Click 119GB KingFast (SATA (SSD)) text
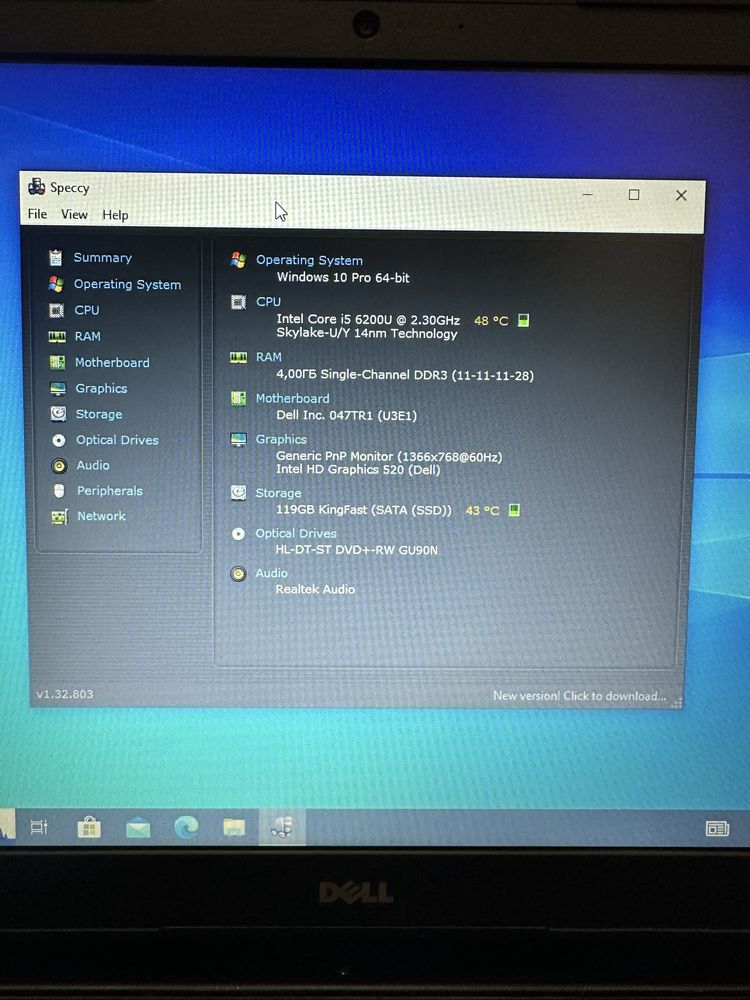750x1000 pixels. click(x=364, y=510)
